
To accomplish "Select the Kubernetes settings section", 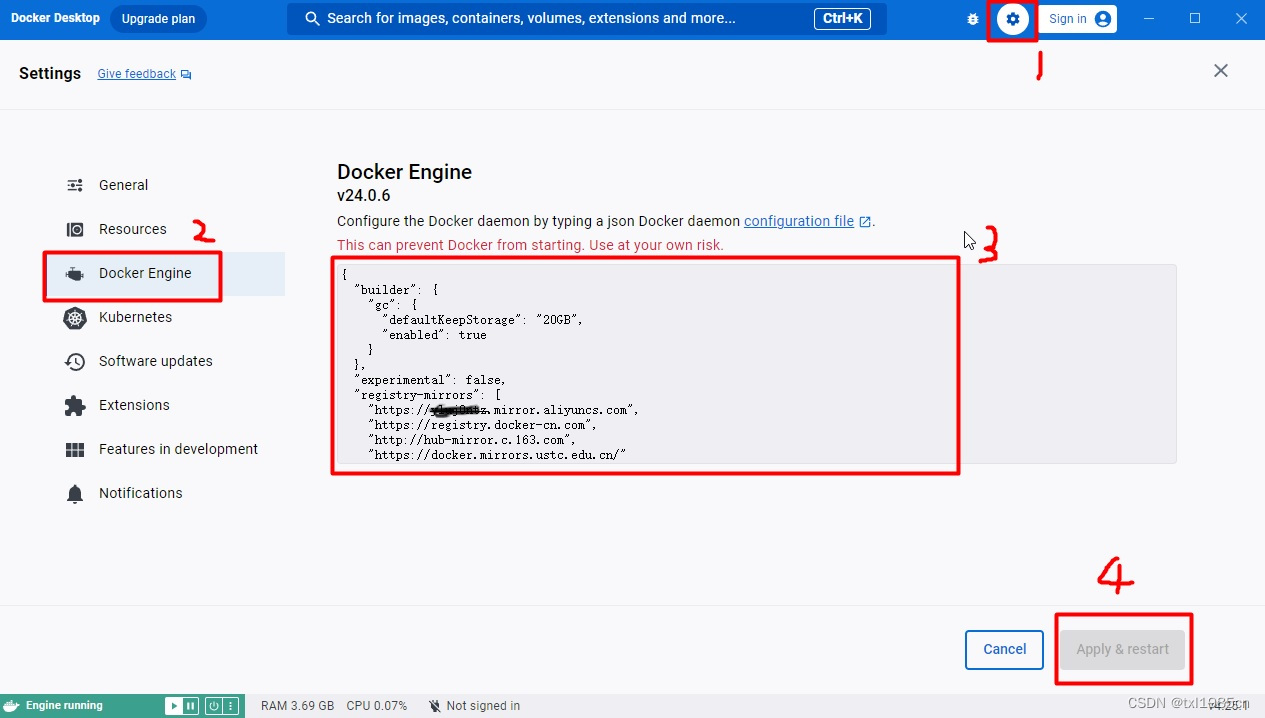I will coord(134,317).
